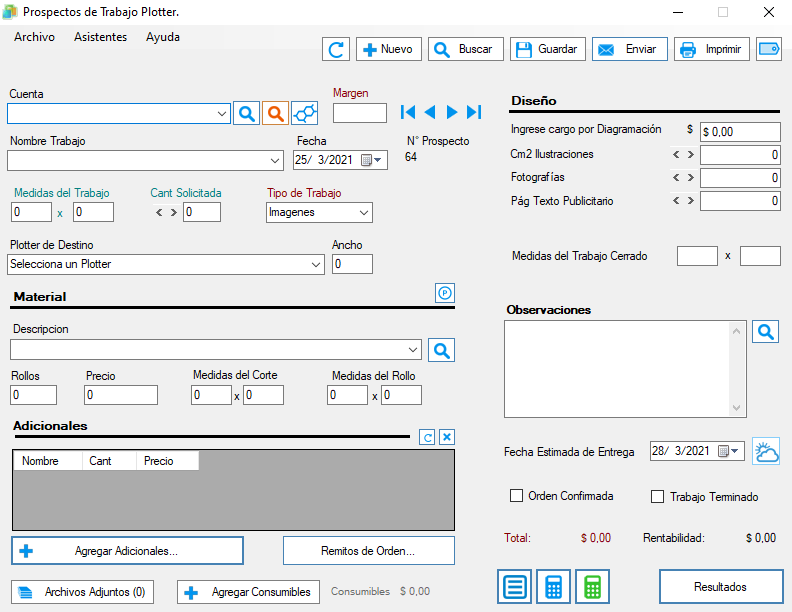The height and width of the screenshot is (612, 792).
Task: Click the Resultados button
Action: (x=721, y=587)
